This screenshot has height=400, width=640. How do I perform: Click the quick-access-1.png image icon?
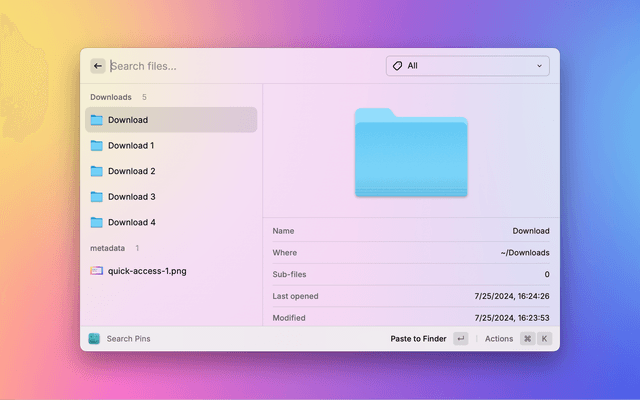click(97, 270)
